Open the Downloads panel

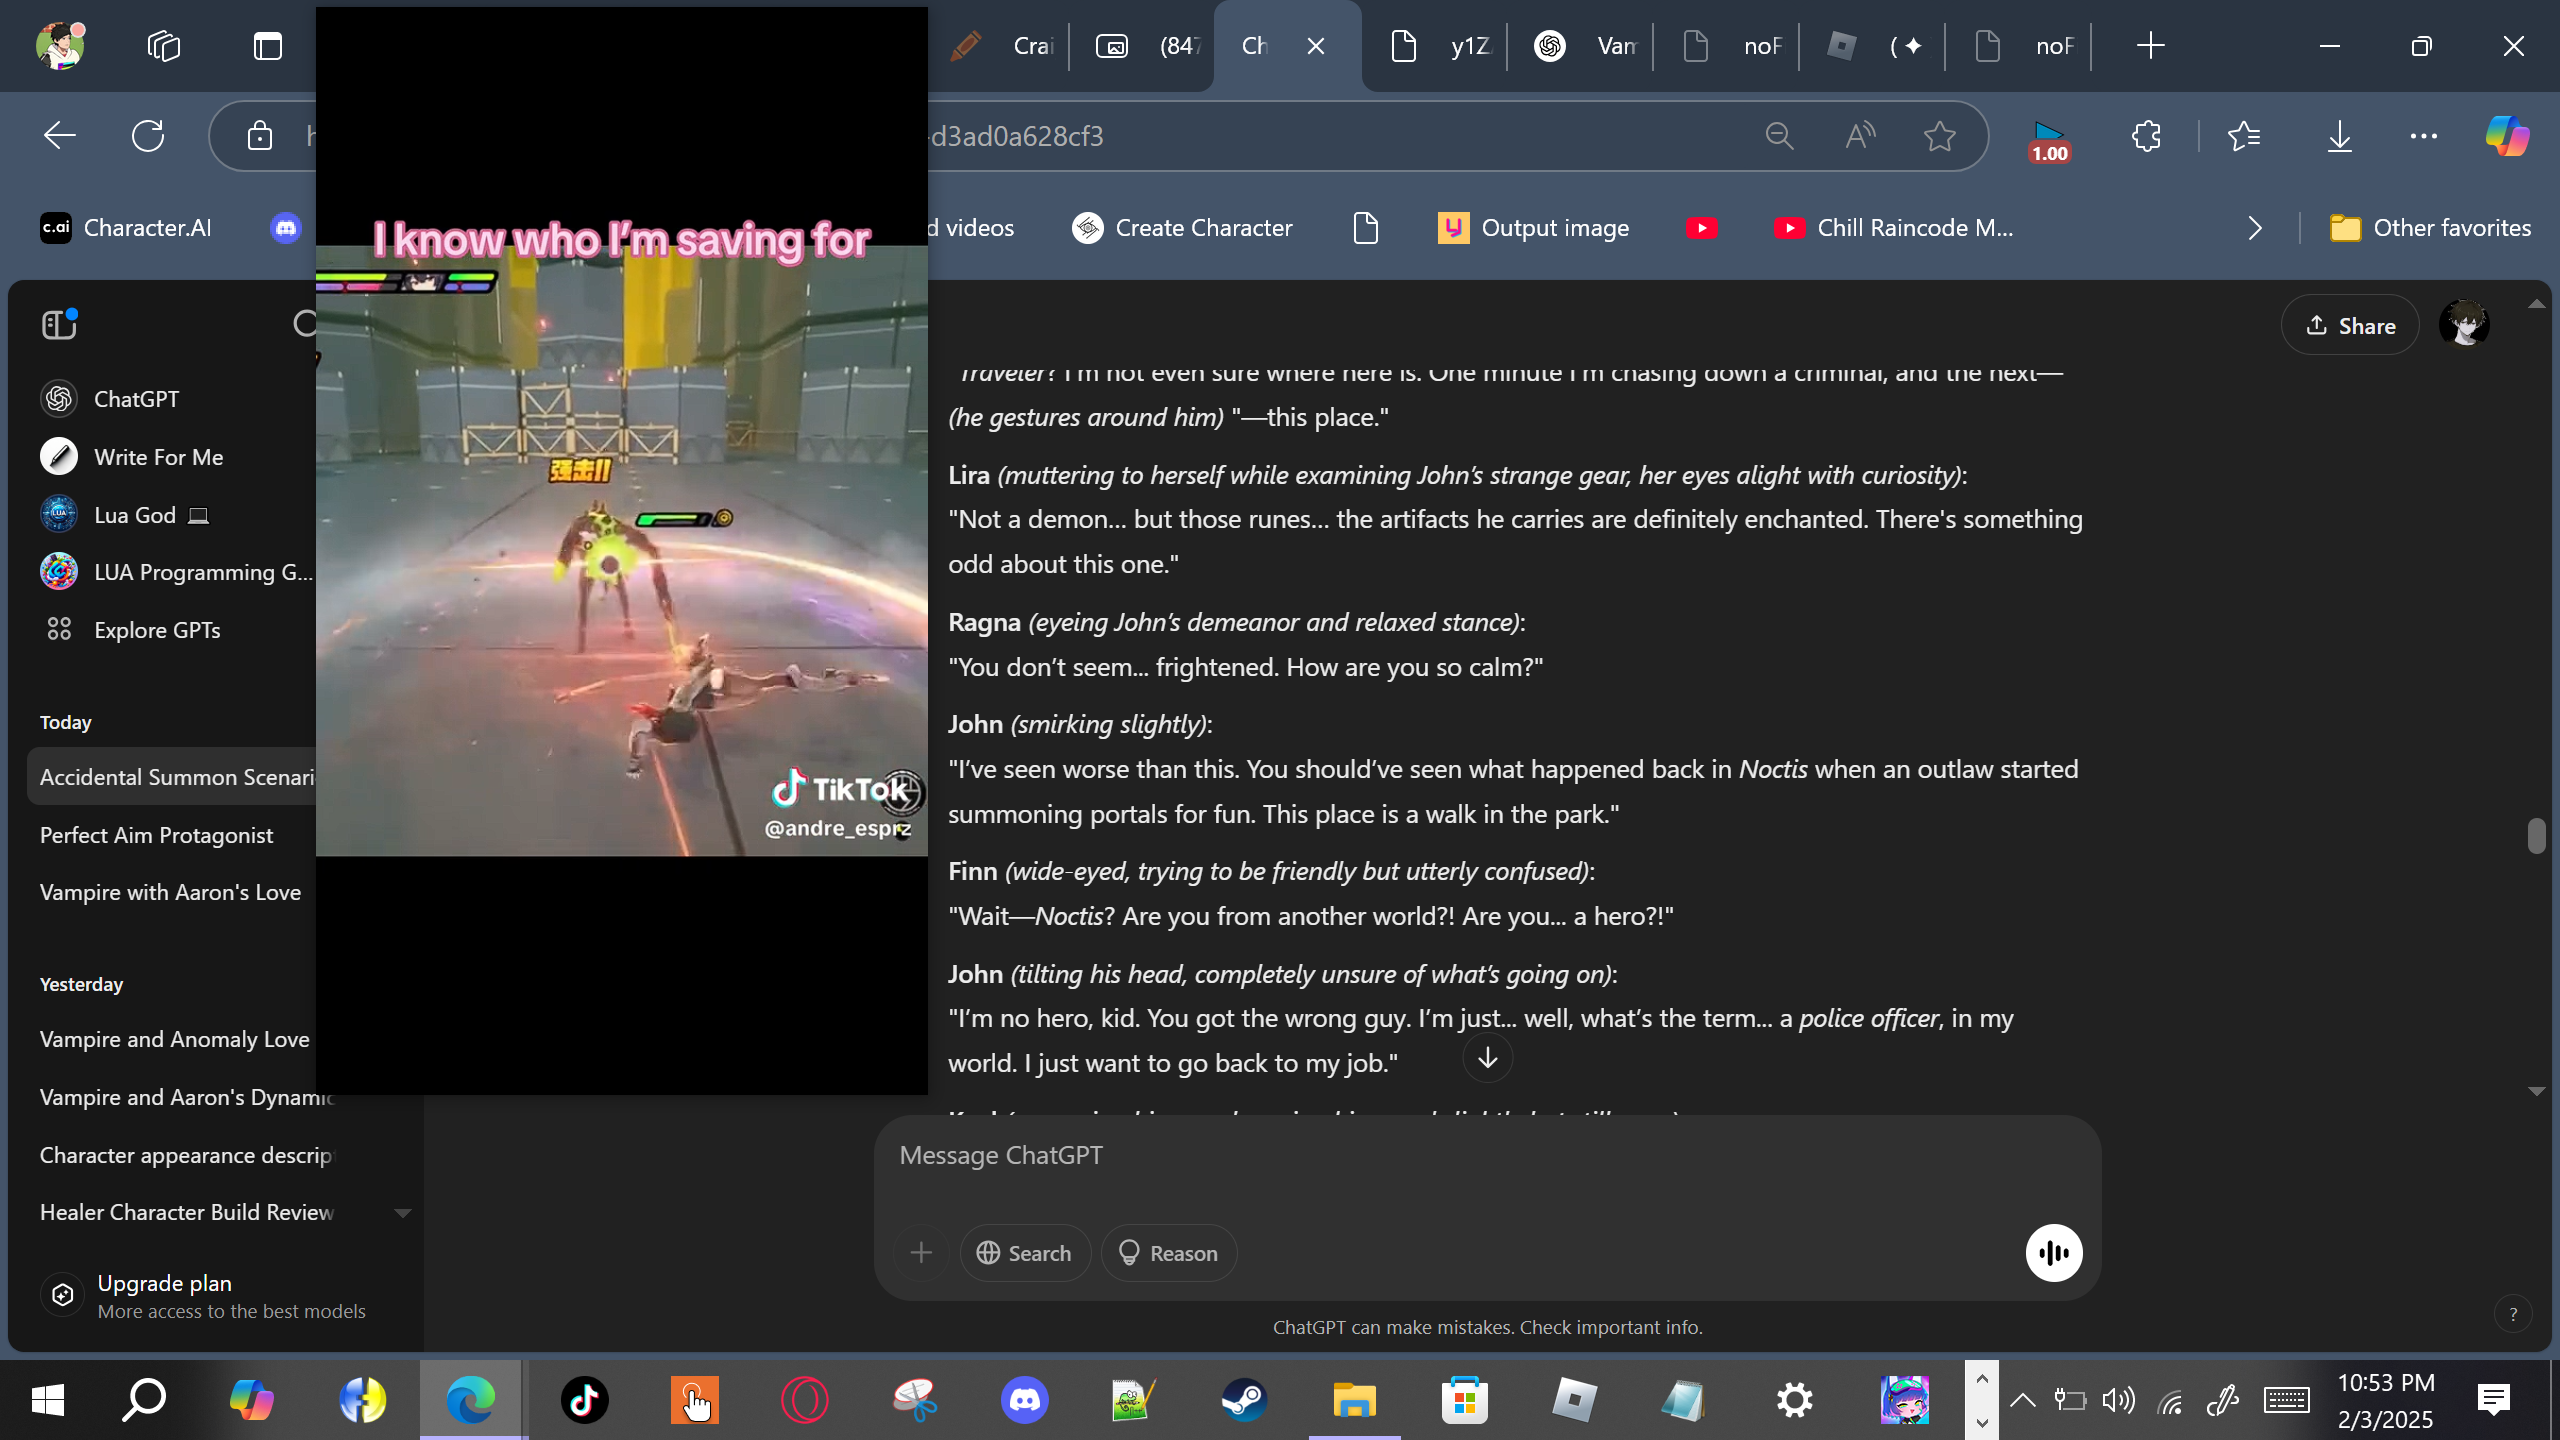(2340, 136)
